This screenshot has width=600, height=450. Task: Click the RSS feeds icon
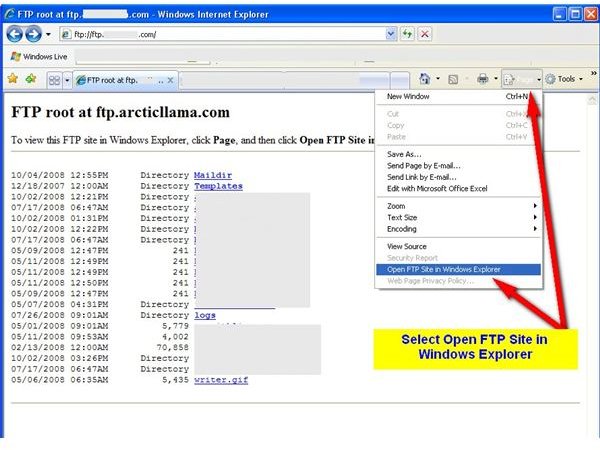pyautogui.click(x=453, y=80)
